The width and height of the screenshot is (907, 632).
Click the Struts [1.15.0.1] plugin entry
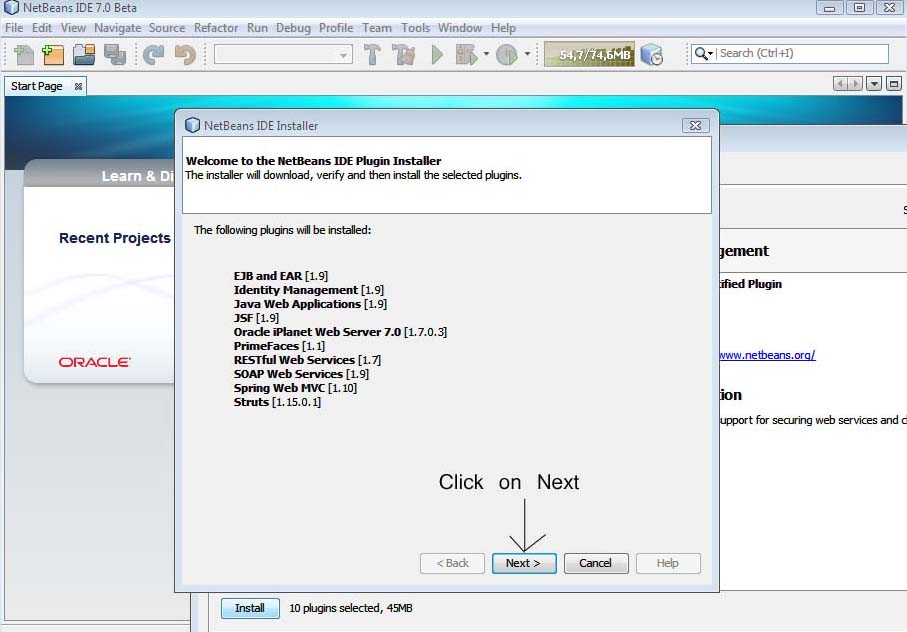[x=277, y=402]
